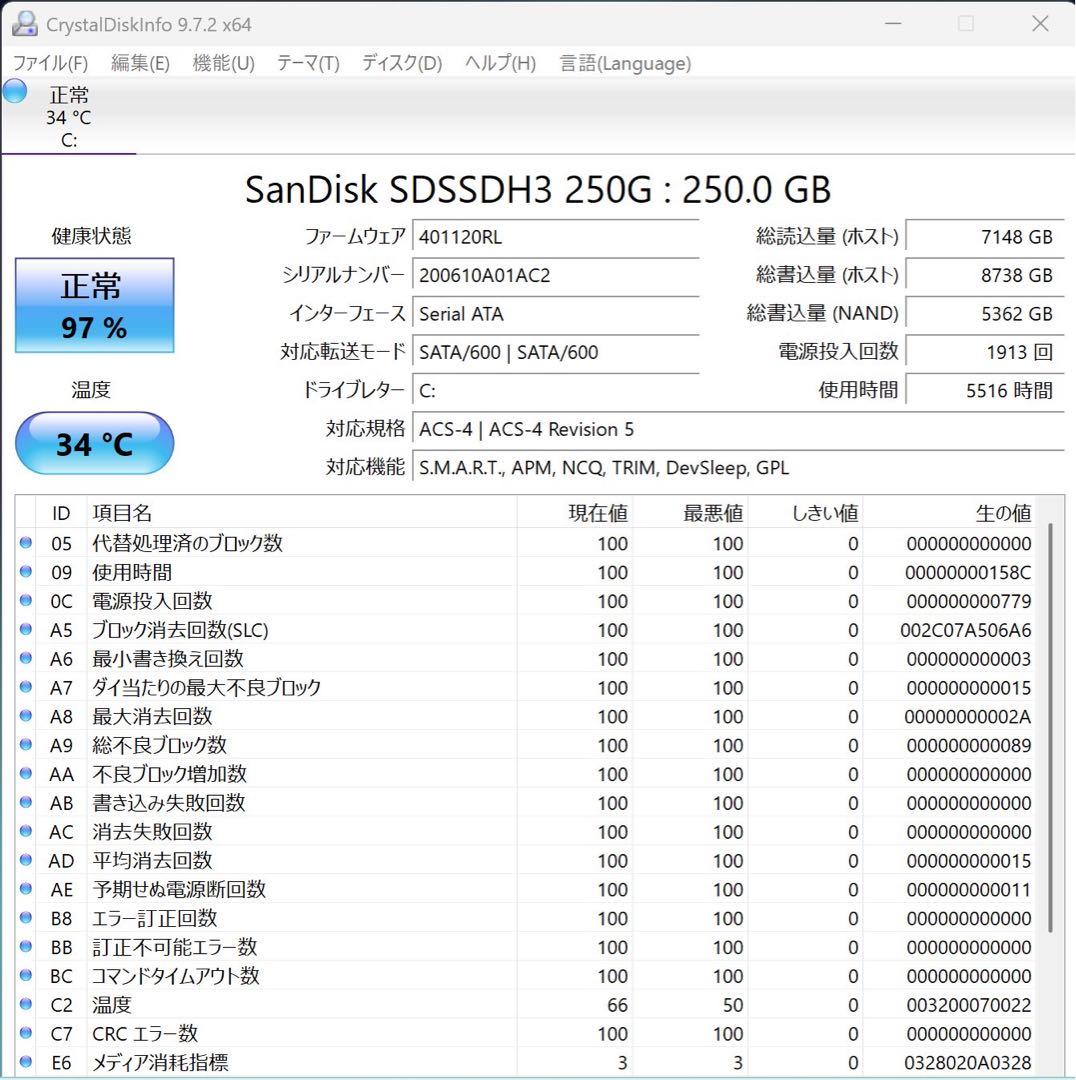Image resolution: width=1076 pixels, height=1080 pixels.
Task: Click the 34 °C temperature oval indicator
Action: pyautogui.click(x=94, y=443)
